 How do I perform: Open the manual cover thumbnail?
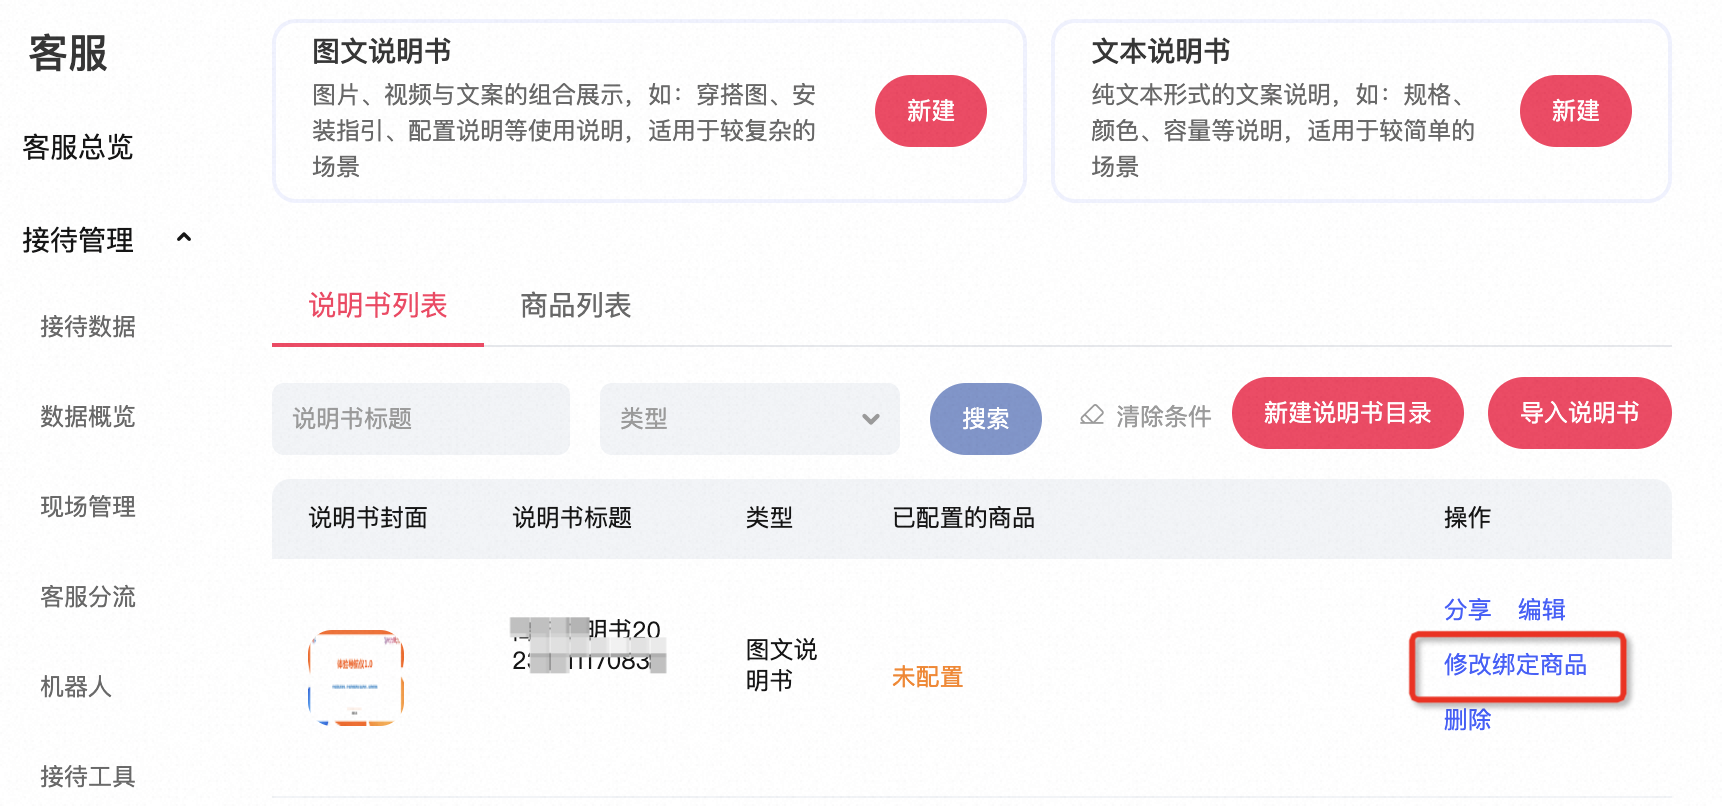pyautogui.click(x=356, y=678)
